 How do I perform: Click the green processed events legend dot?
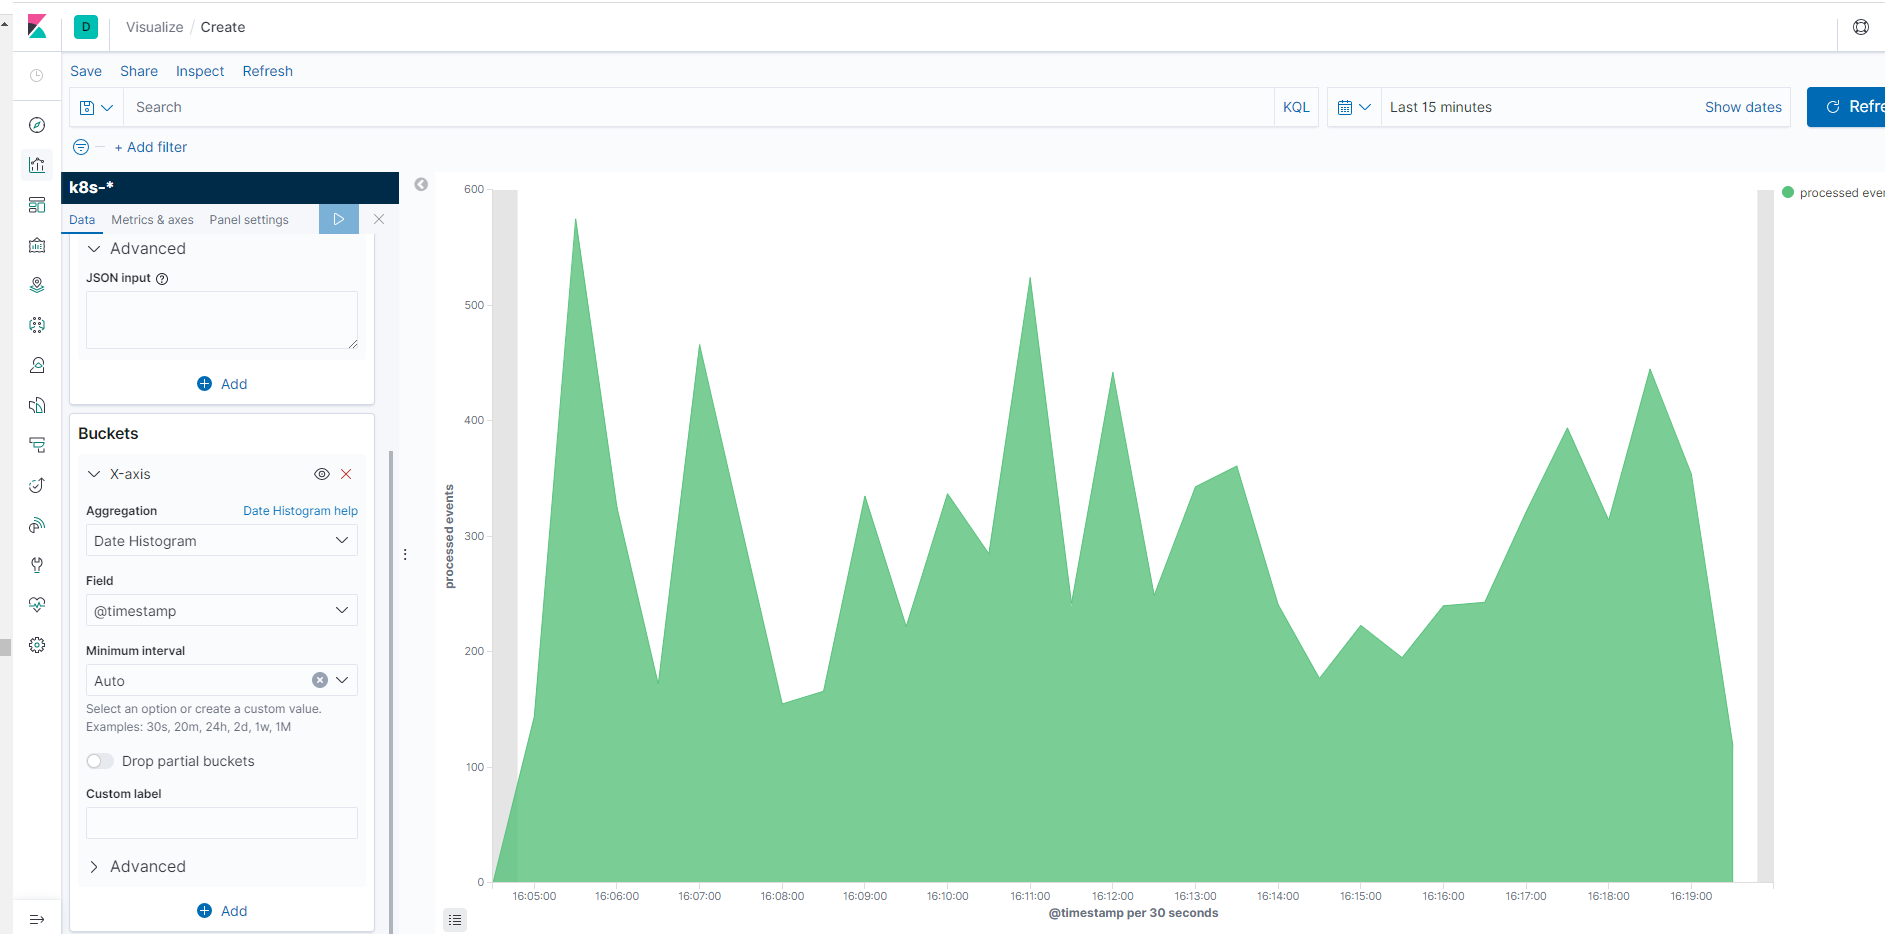coord(1788,192)
